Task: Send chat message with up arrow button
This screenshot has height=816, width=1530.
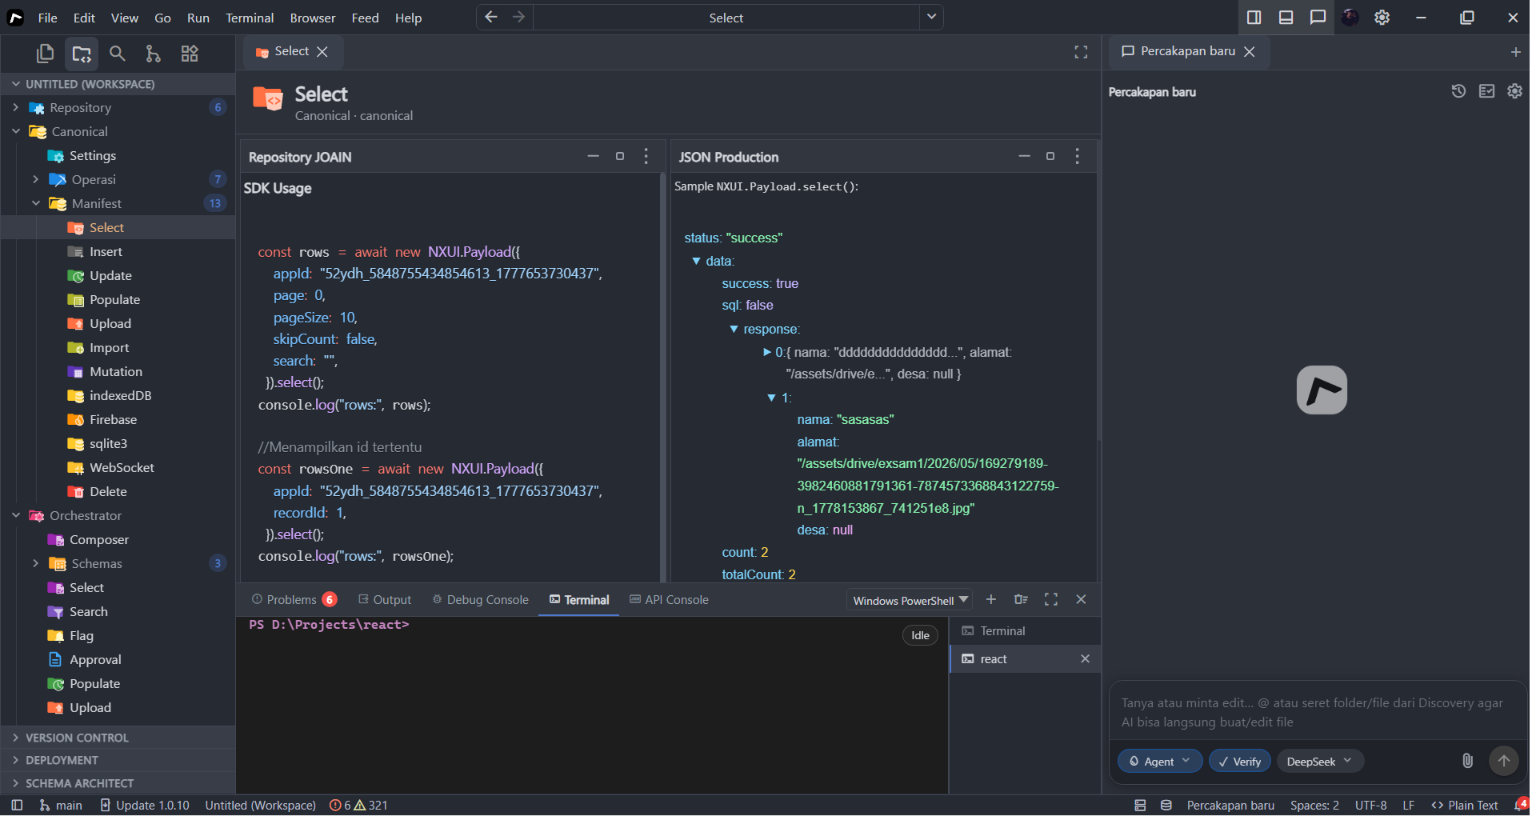Action: click(1504, 761)
